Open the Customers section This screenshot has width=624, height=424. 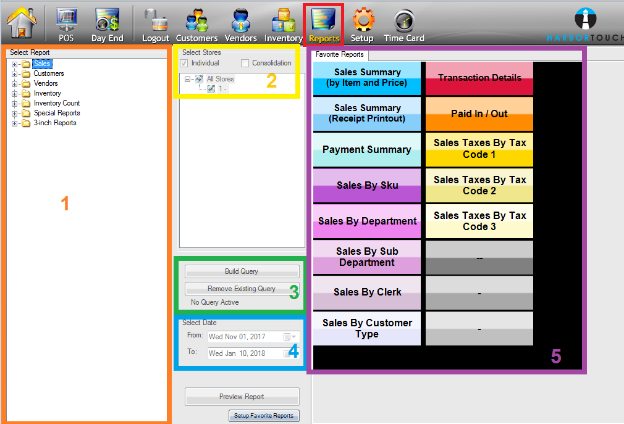(x=197, y=20)
